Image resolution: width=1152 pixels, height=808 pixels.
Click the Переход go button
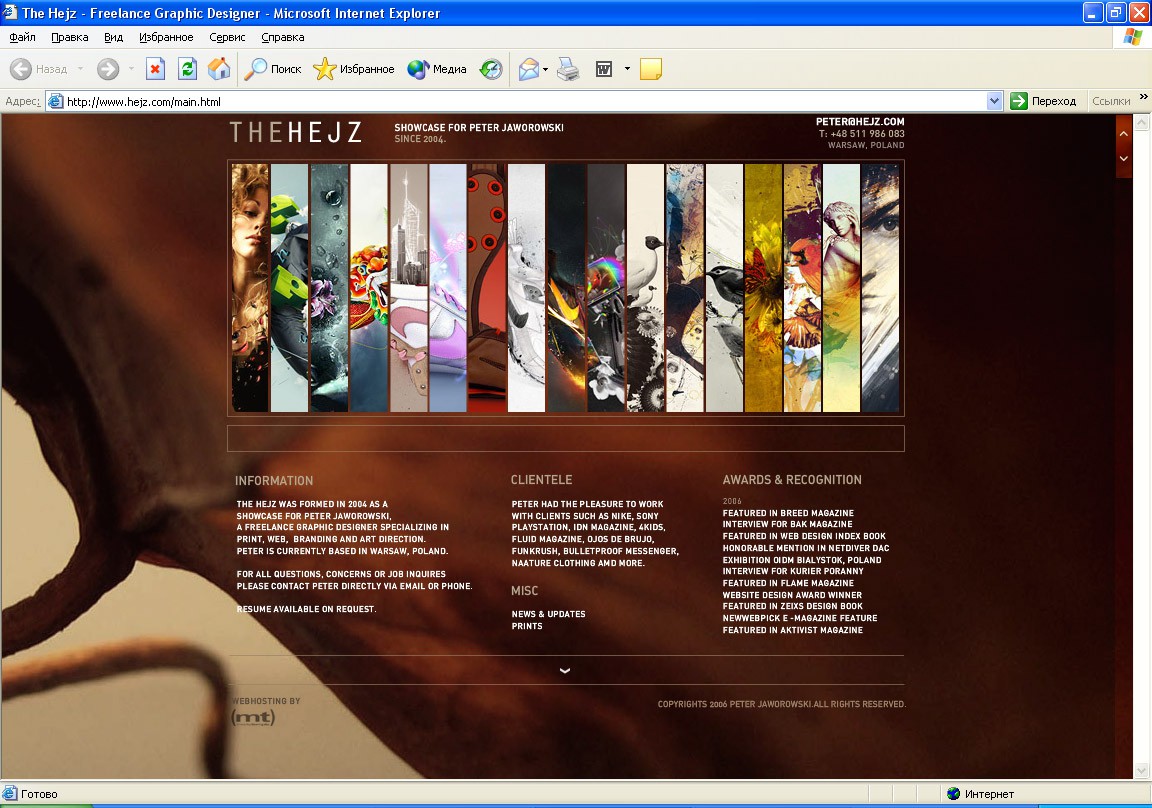coord(1044,101)
